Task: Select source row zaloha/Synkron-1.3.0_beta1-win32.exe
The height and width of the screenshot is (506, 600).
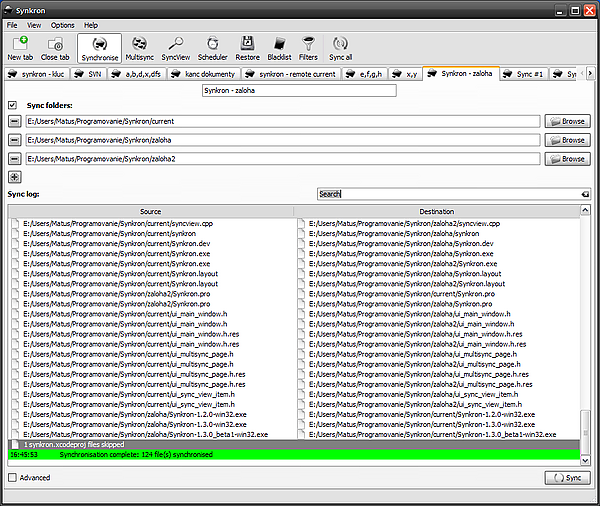Action: point(145,434)
